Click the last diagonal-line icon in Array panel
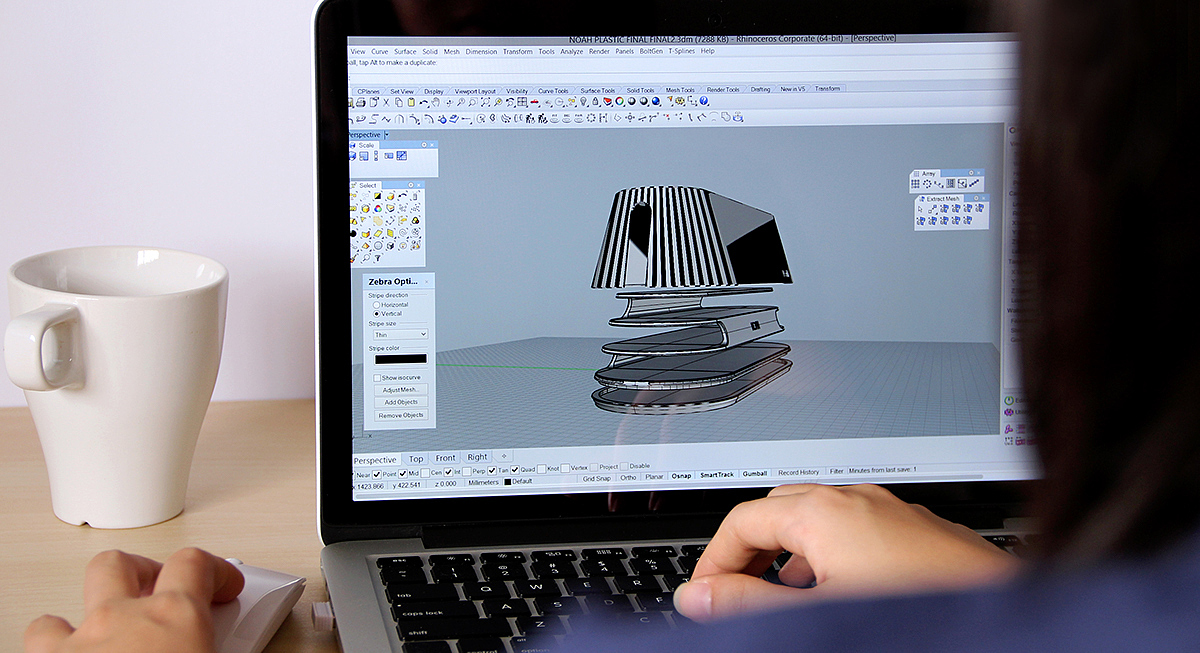The width and height of the screenshot is (1200, 653). click(974, 183)
